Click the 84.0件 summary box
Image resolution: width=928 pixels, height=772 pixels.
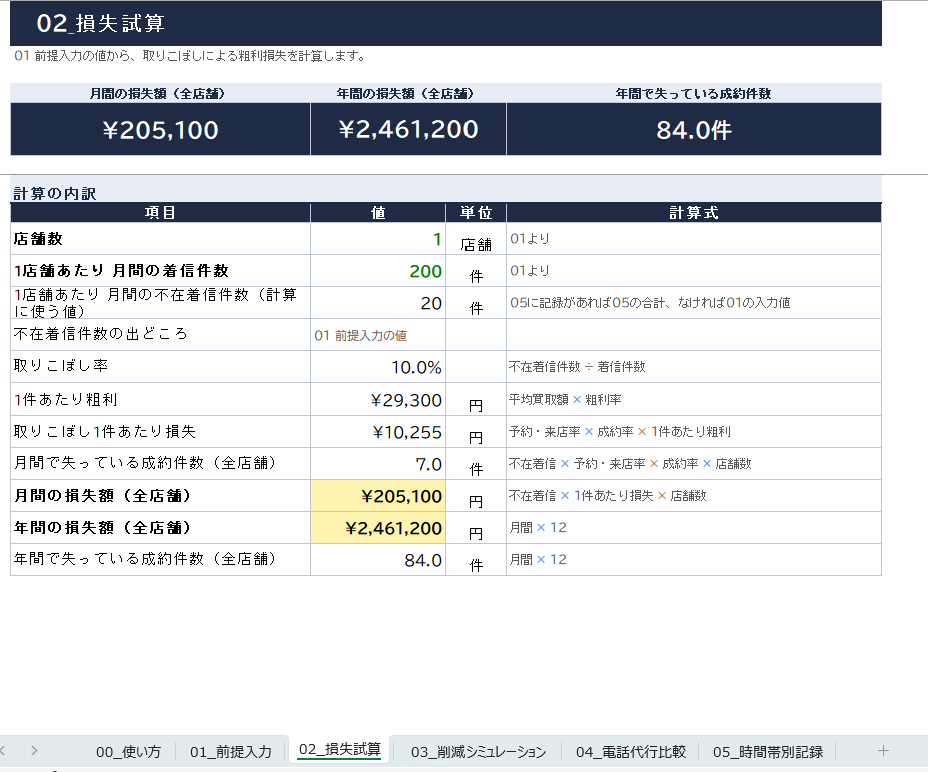(x=694, y=129)
